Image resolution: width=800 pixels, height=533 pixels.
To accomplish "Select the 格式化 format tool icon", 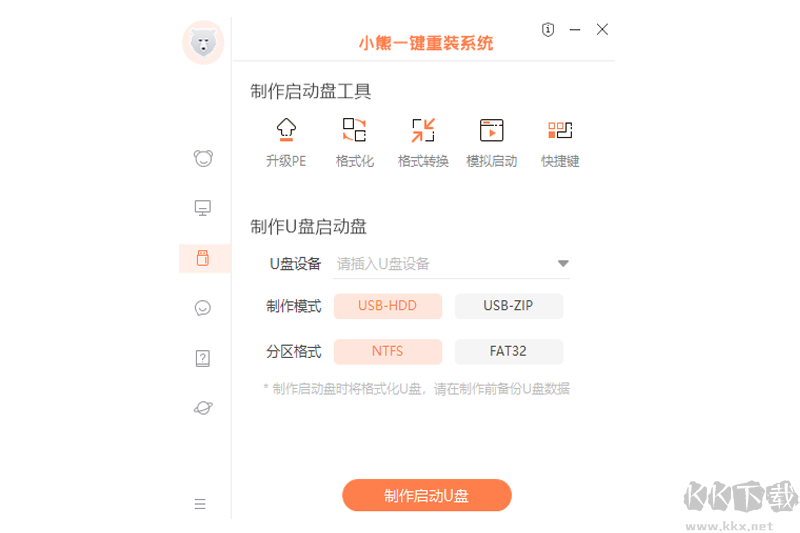I will point(354,131).
